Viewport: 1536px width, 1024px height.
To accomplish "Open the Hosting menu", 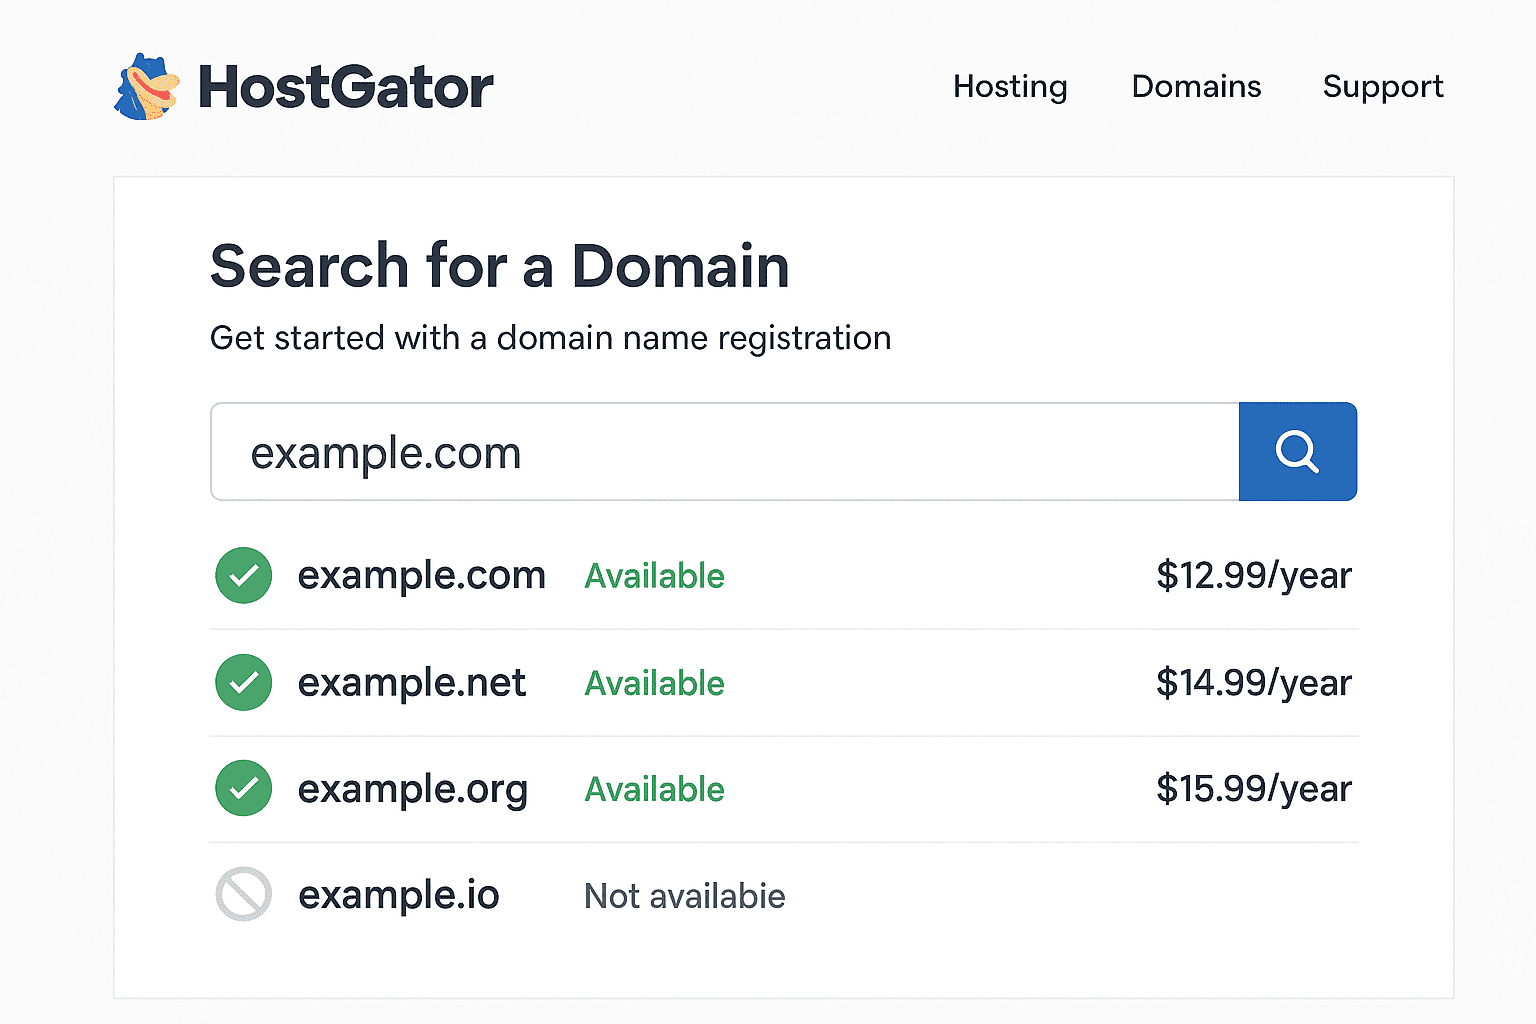I will 1010,87.
